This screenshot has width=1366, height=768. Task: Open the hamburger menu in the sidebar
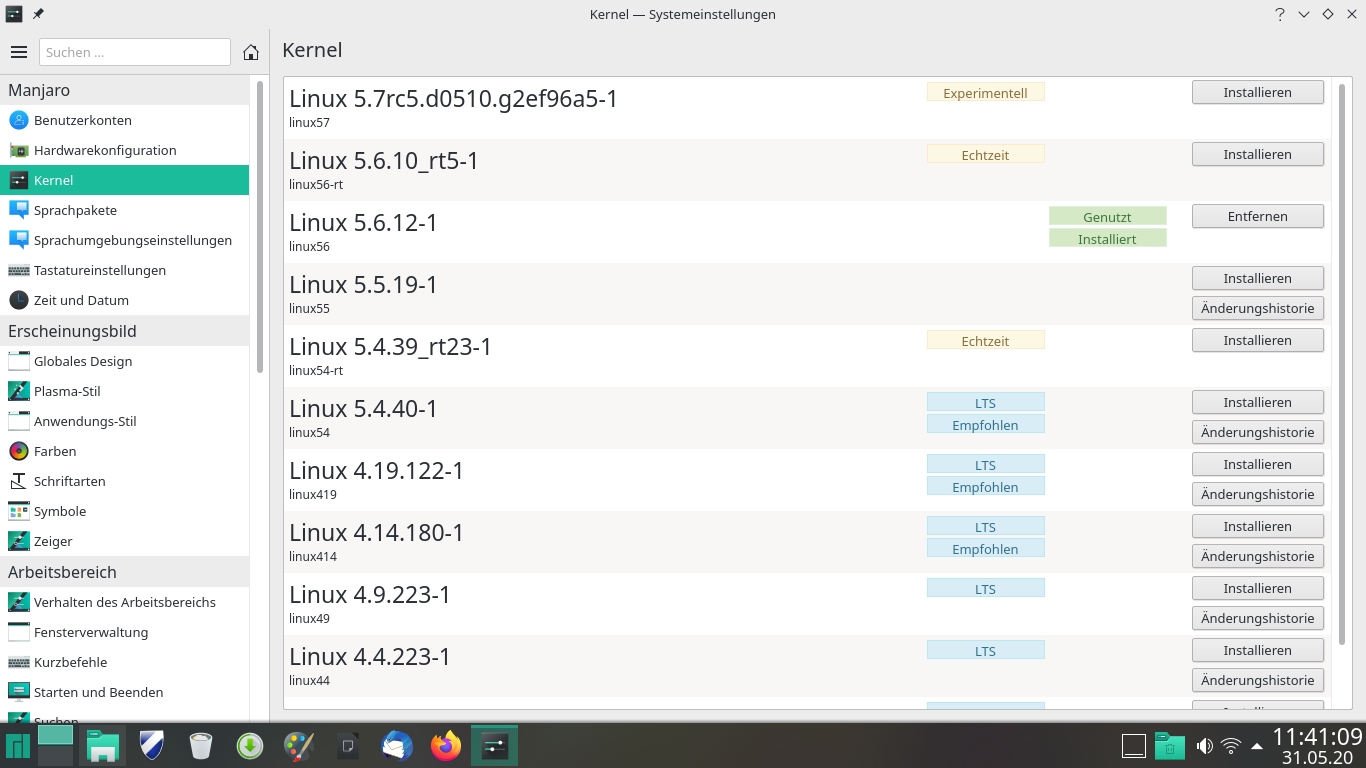pos(19,52)
